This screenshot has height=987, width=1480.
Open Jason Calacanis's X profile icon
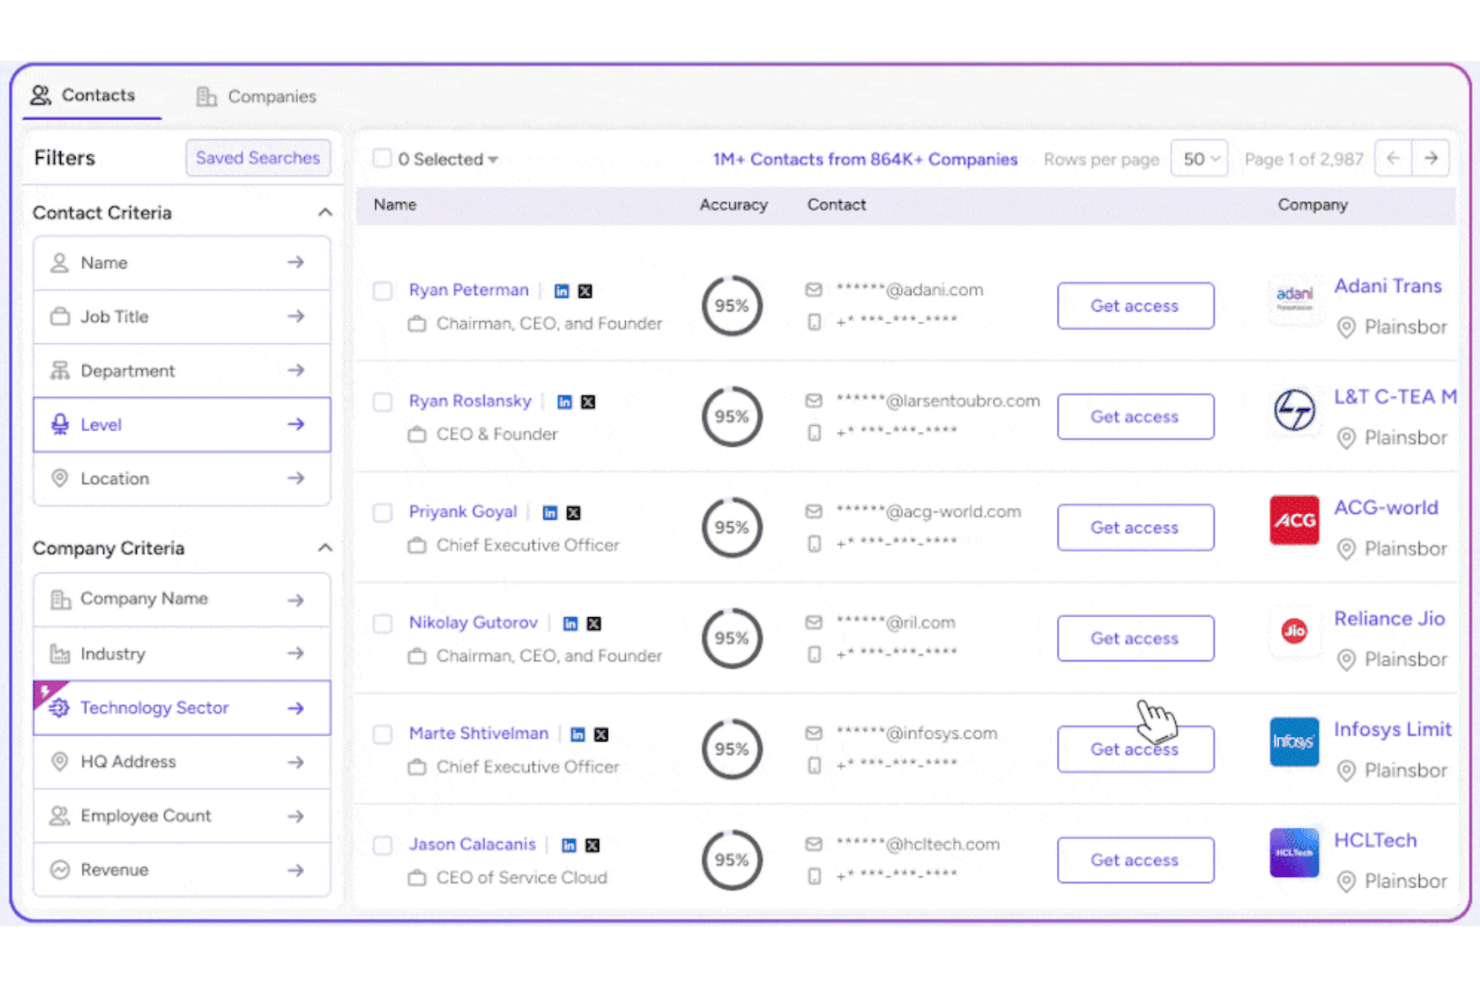point(592,846)
